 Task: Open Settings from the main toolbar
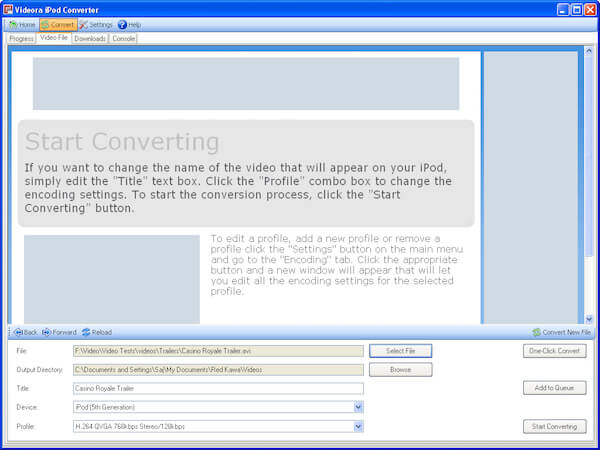click(96, 25)
